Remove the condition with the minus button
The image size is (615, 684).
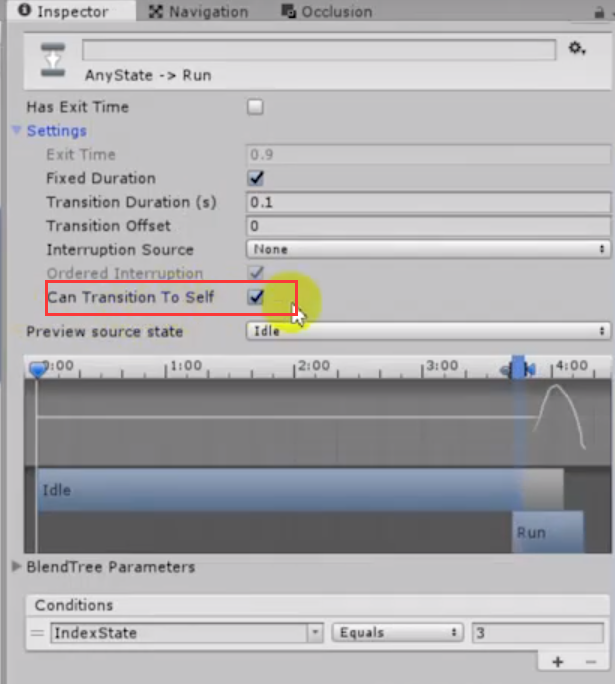tap(591, 662)
